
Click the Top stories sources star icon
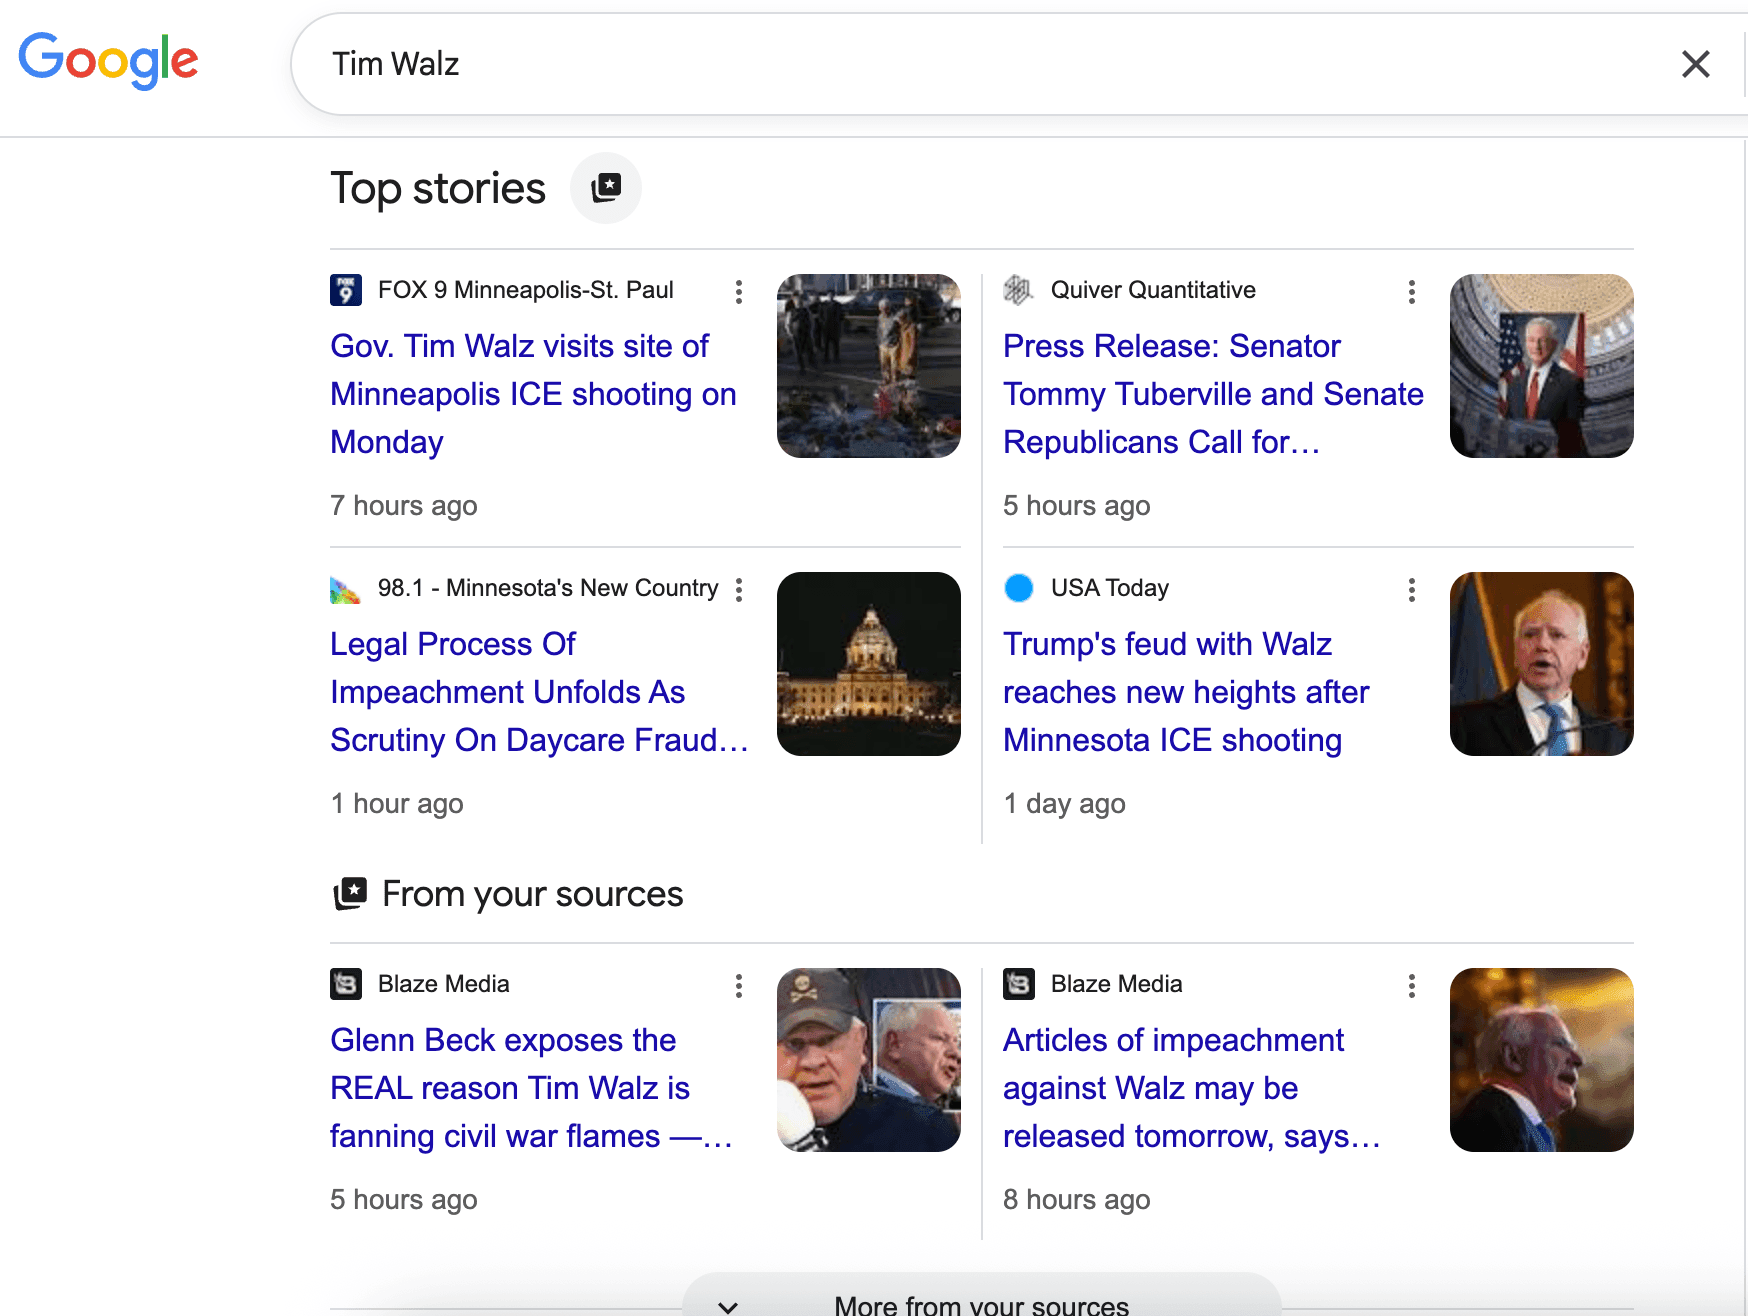605,188
